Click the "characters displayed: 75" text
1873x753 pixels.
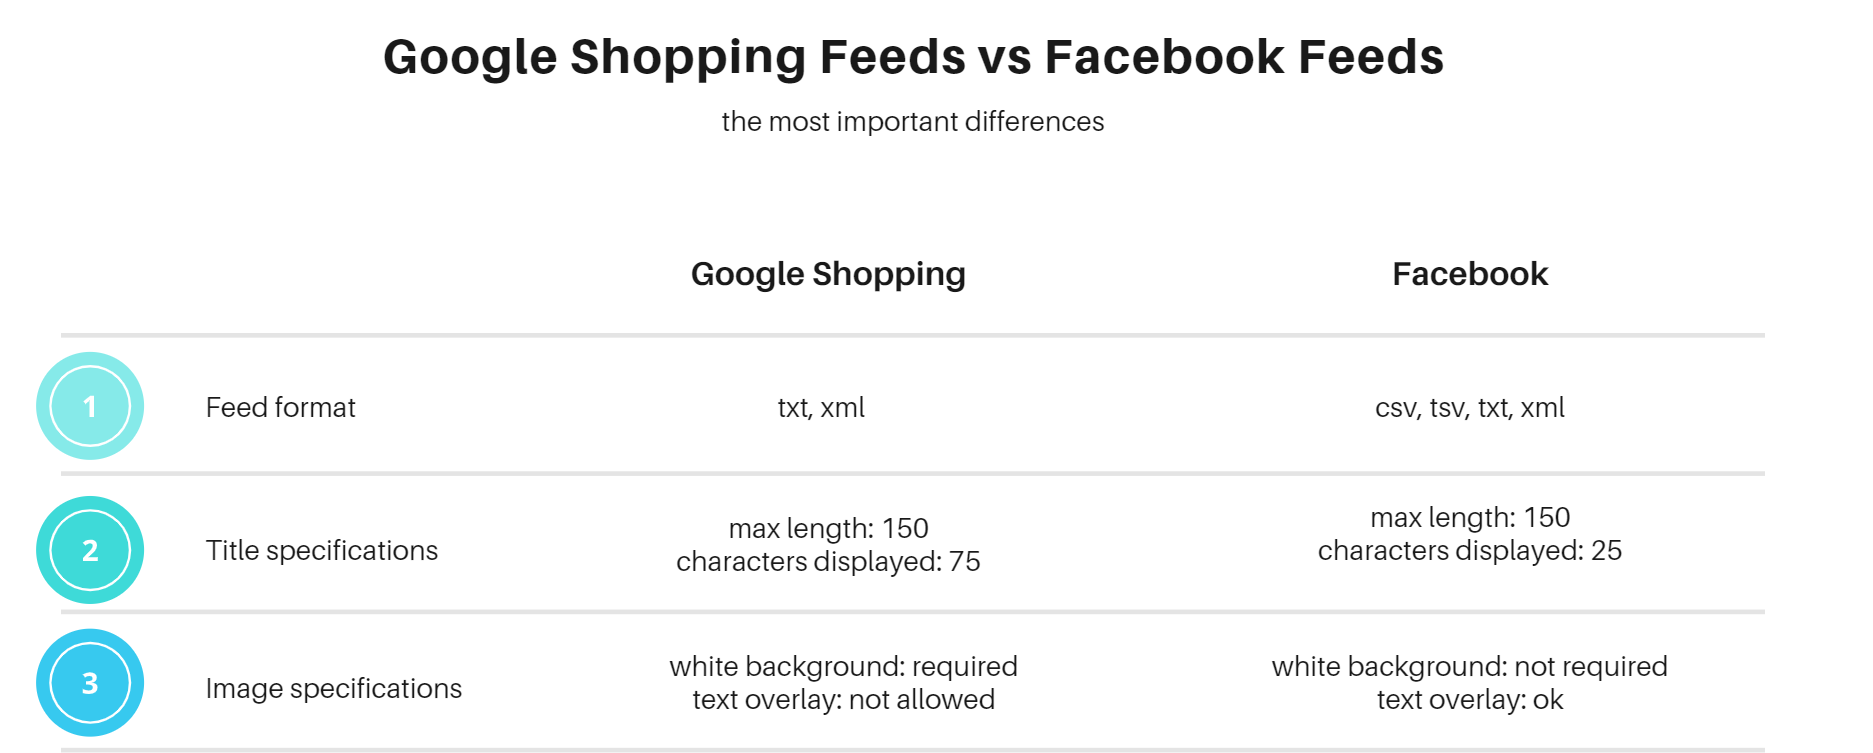coord(828,562)
